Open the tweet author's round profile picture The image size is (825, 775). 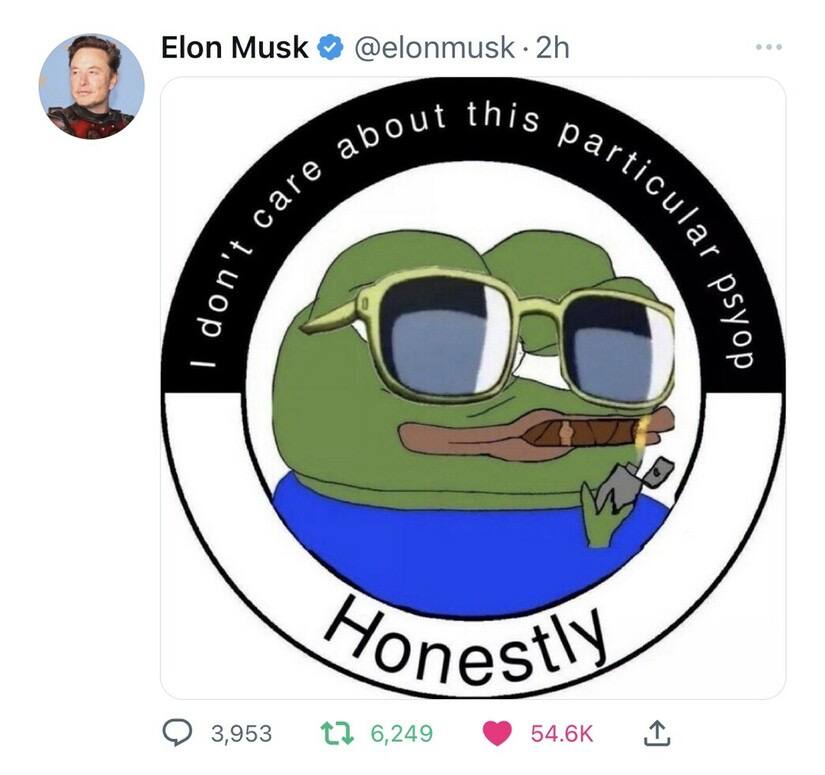click(92, 87)
